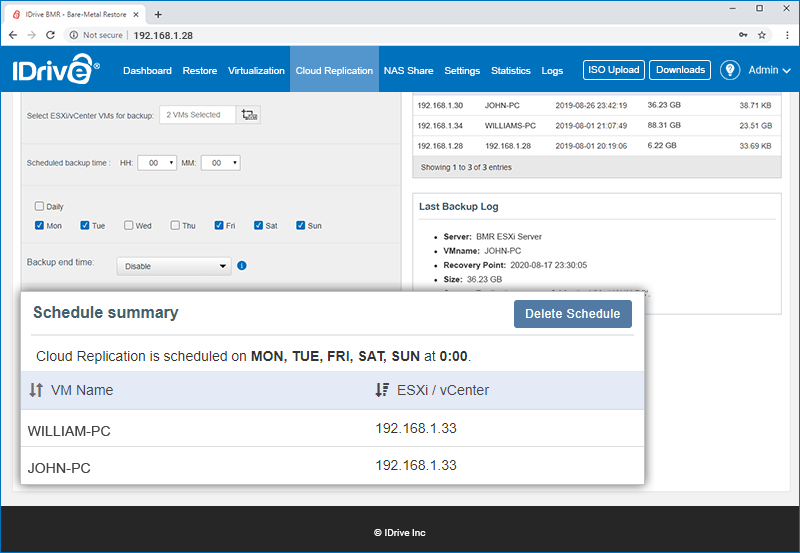Screen dimensions: 800x553
Task: Sort by ESXi / vCenter sort icon
Action: point(382,390)
